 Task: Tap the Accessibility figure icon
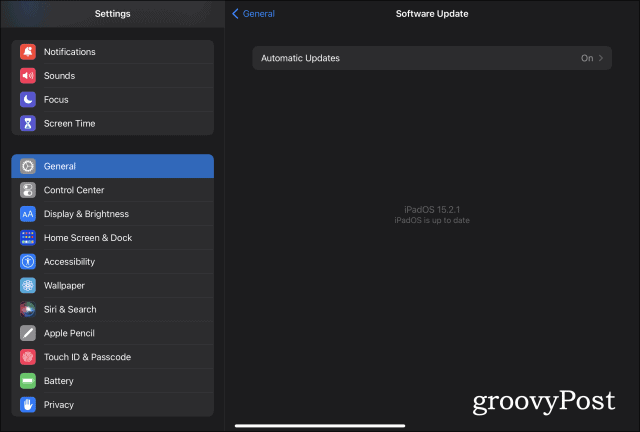28,262
